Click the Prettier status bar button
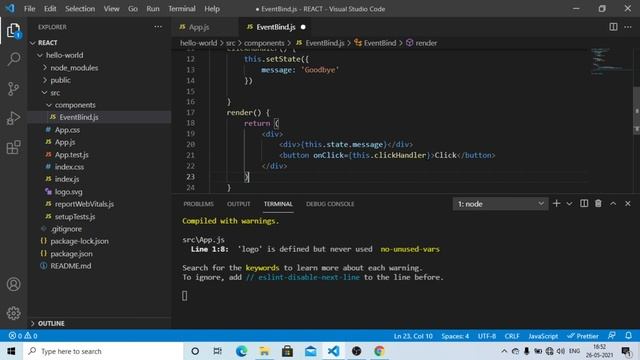 583,336
